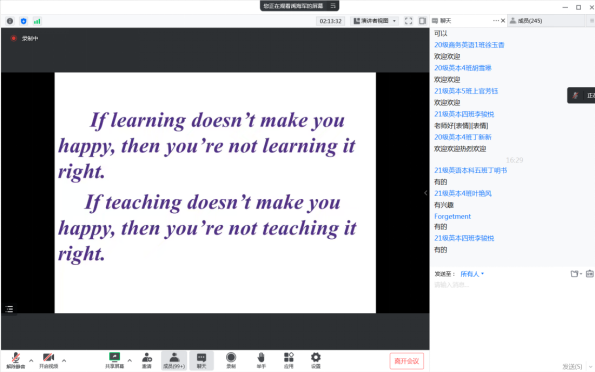Open the list icon on shared screen

[9, 309]
